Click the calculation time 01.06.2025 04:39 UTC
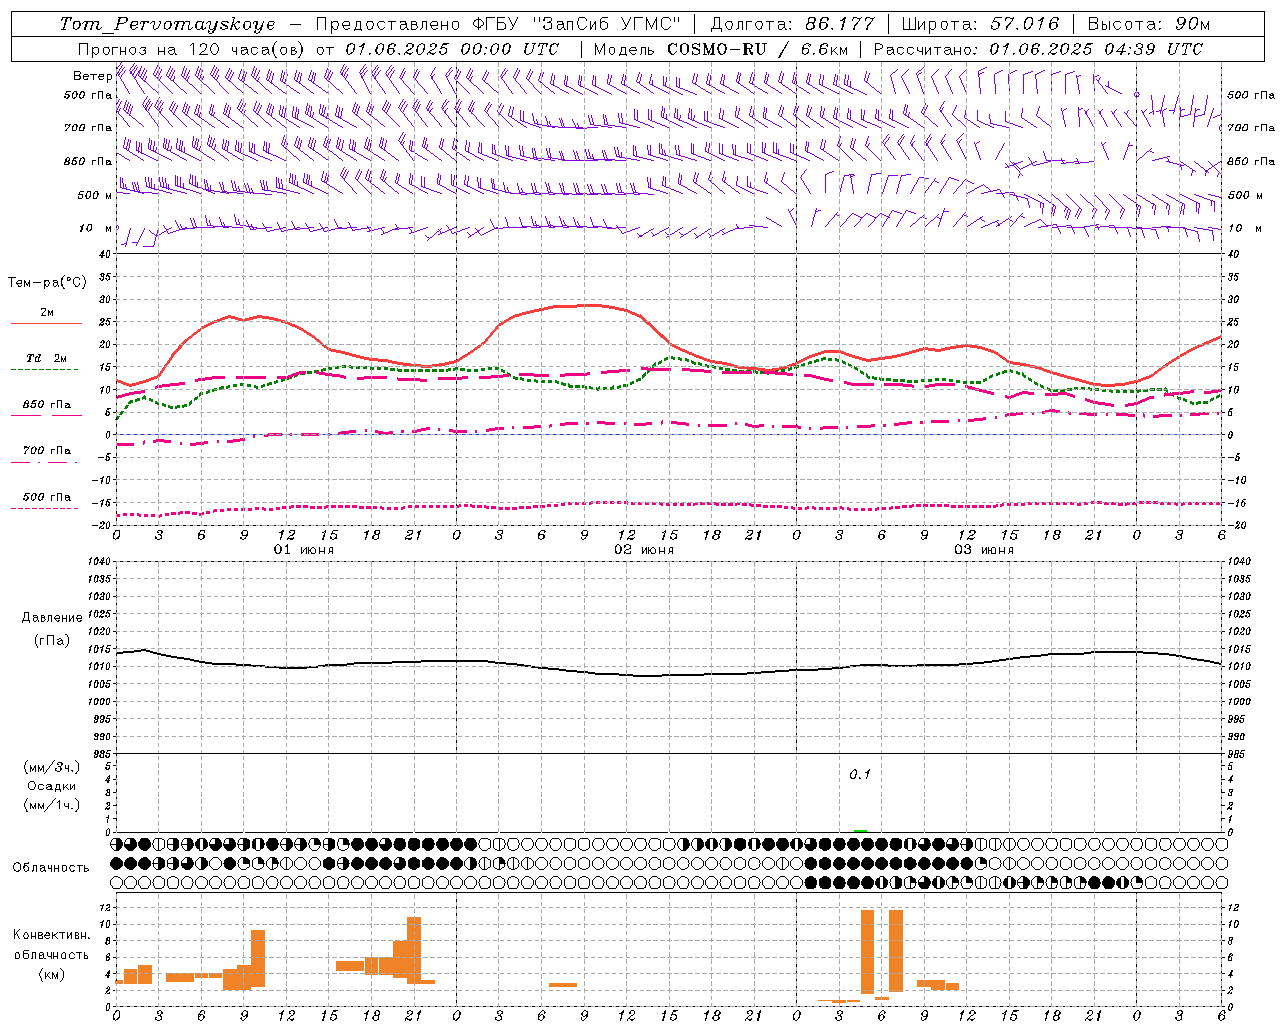The width and height of the screenshot is (1280, 1024). [x=1097, y=48]
